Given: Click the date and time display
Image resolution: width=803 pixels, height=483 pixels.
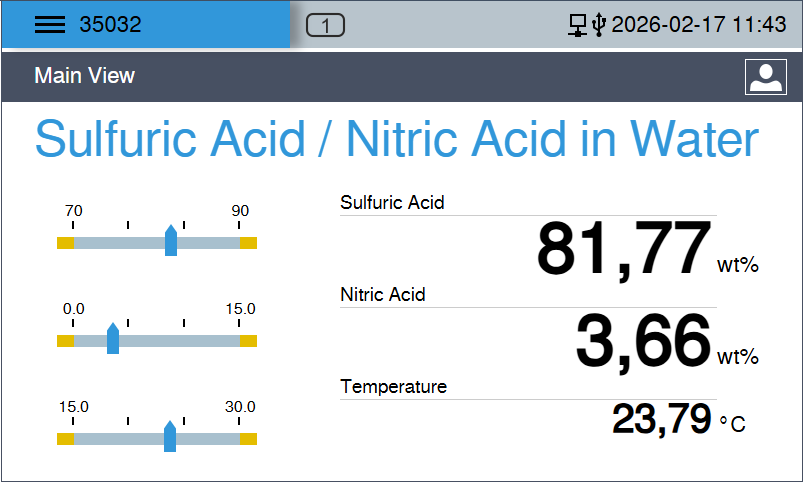Looking at the screenshot, I should (699, 25).
